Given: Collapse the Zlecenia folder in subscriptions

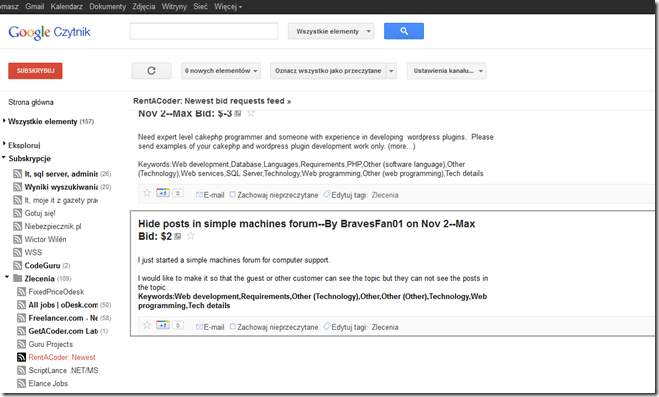Looking at the screenshot, I should [x=7, y=277].
